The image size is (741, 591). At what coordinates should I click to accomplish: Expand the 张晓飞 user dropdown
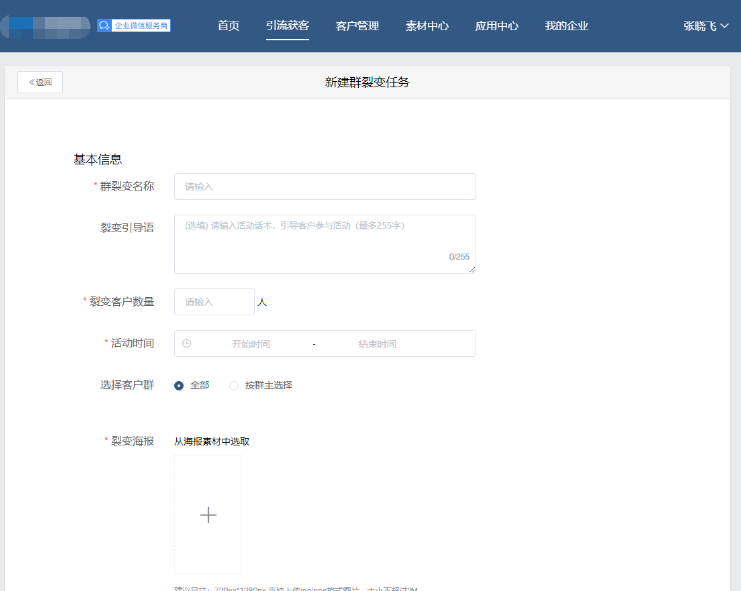click(706, 26)
